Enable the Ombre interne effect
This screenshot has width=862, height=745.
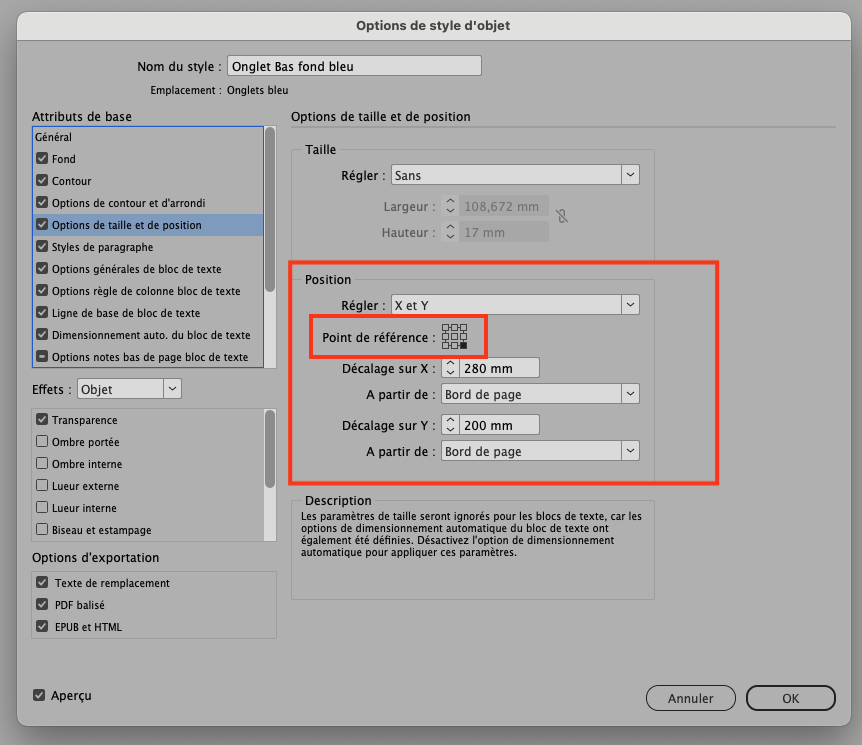[42, 463]
